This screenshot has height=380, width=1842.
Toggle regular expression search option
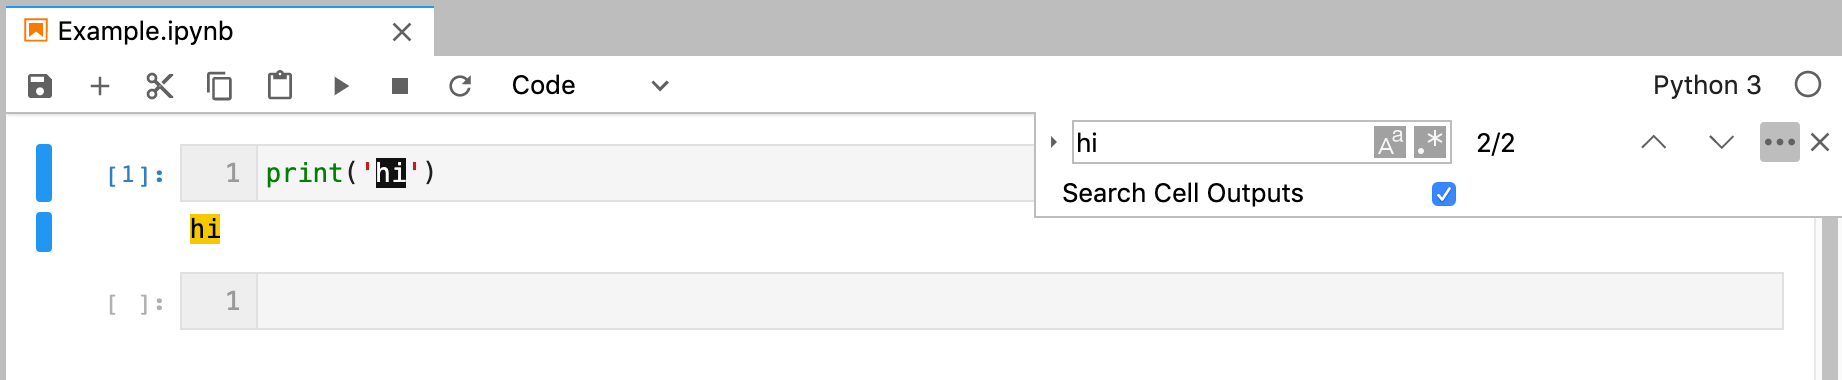click(x=1430, y=143)
